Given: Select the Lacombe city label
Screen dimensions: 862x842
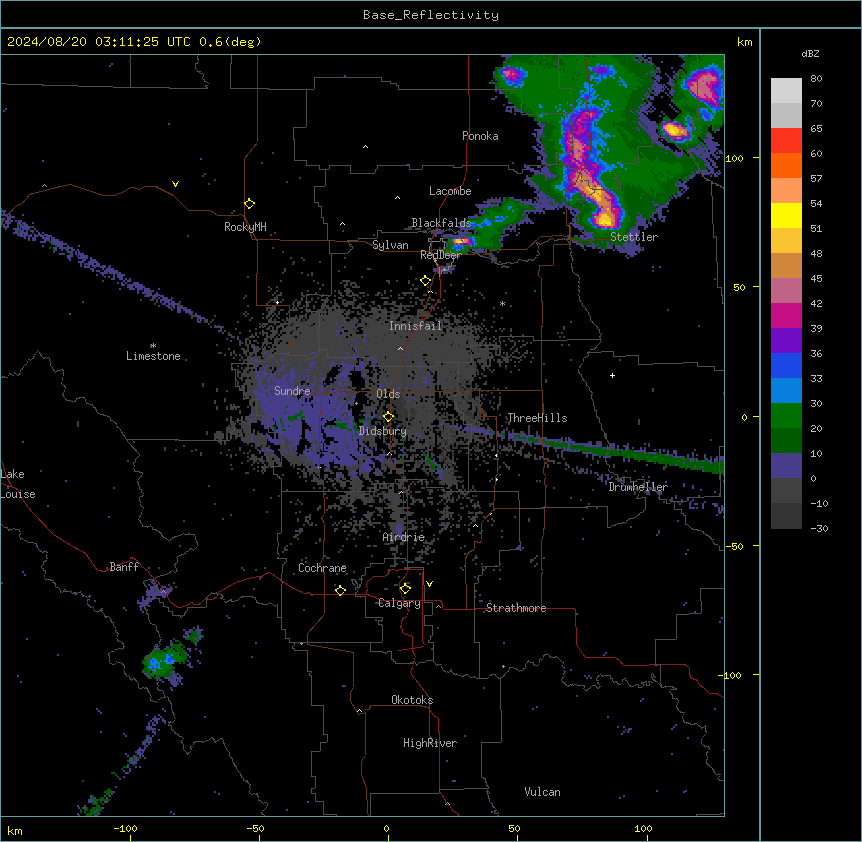Looking at the screenshot, I should point(450,191).
